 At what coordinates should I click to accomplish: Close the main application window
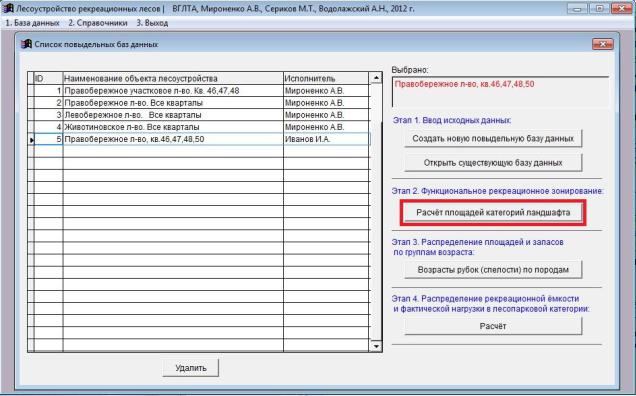pyautogui.click(x=622, y=8)
